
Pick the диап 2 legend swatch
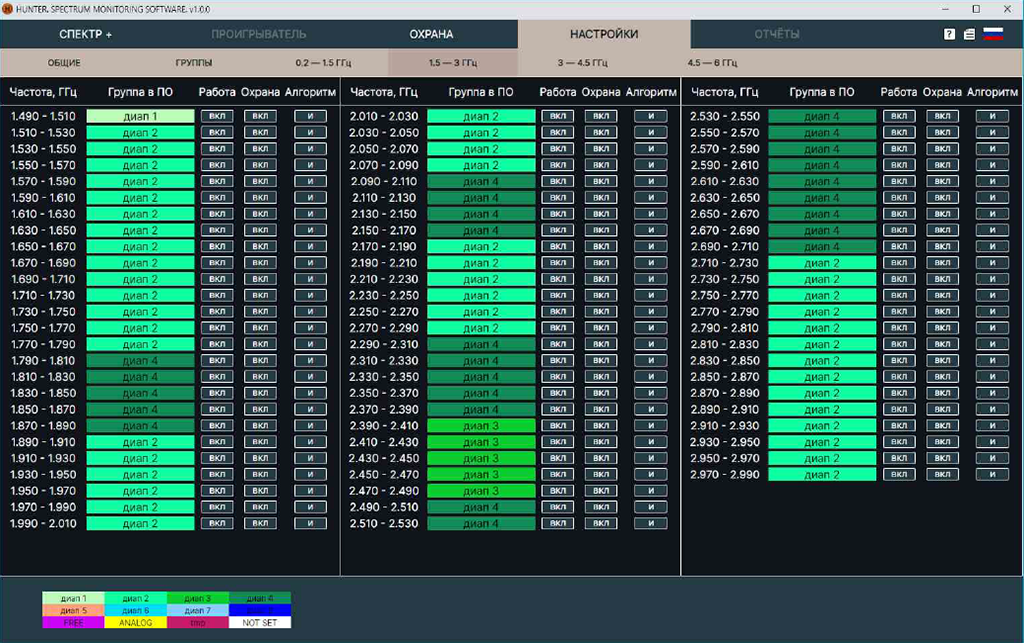point(135,598)
